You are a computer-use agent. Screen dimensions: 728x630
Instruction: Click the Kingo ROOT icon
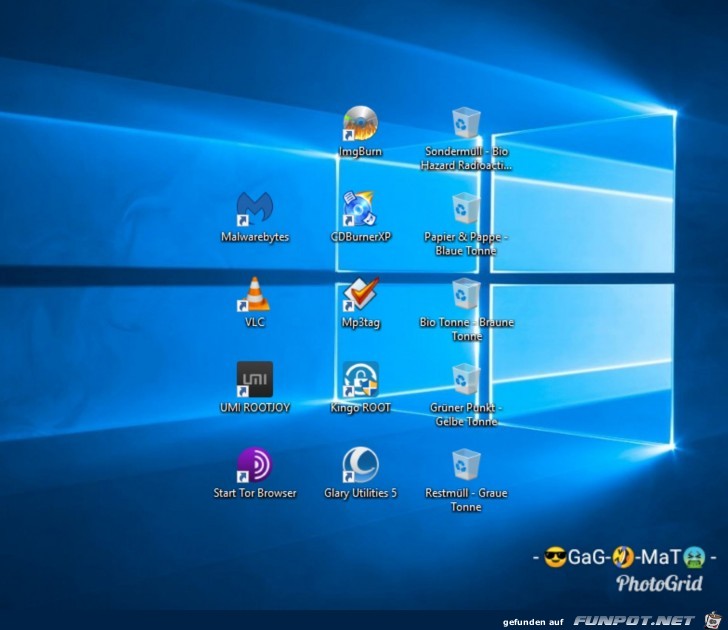coord(361,379)
